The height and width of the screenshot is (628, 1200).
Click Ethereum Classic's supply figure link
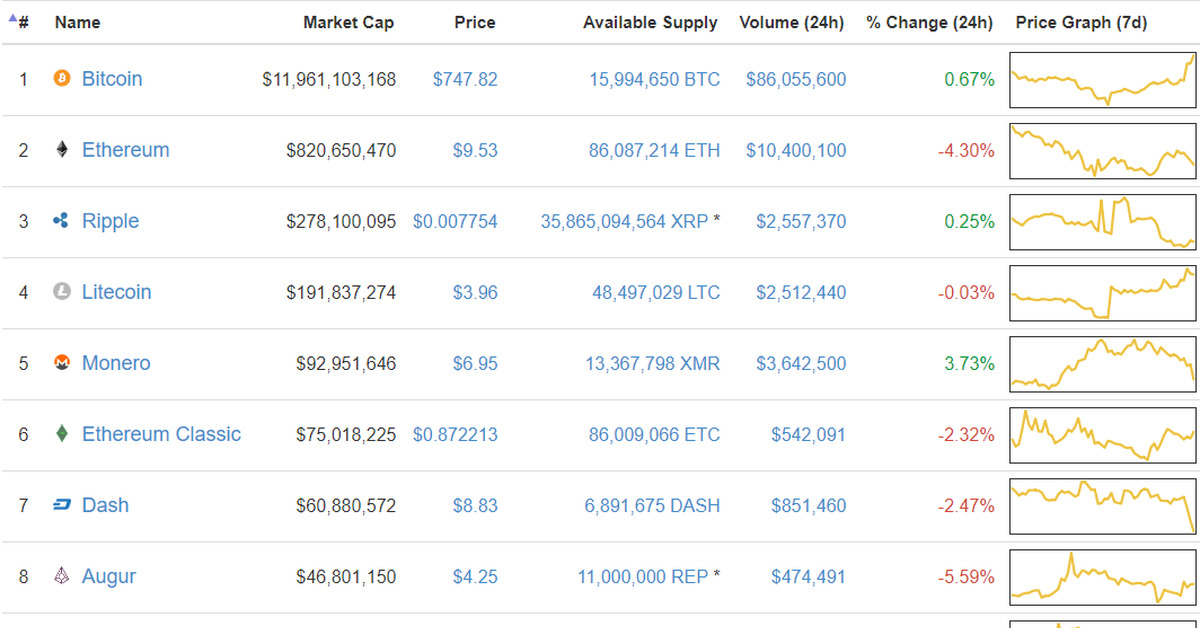tap(654, 434)
